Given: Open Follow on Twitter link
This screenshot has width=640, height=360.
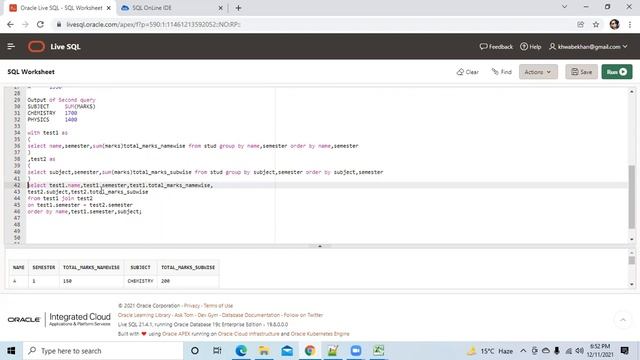Looking at the screenshot, I should click(x=303, y=315).
